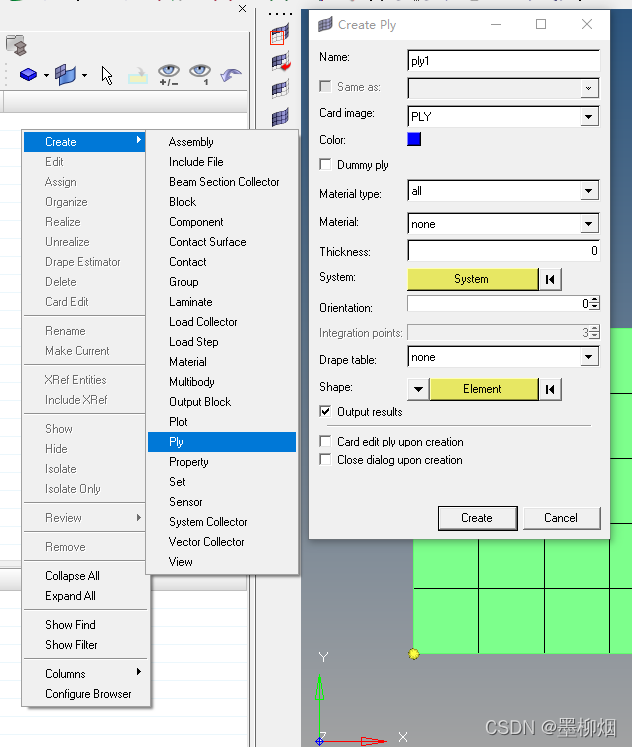This screenshot has width=632, height=747.
Task: Select the arrow pointer selector tool
Action: tap(107, 75)
